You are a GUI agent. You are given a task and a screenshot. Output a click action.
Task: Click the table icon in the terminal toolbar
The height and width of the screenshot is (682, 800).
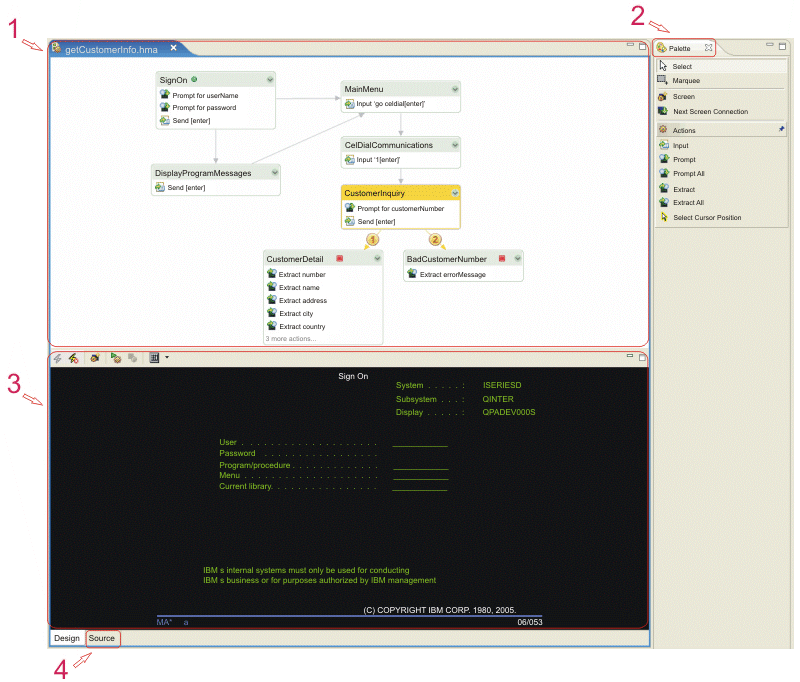(x=155, y=357)
